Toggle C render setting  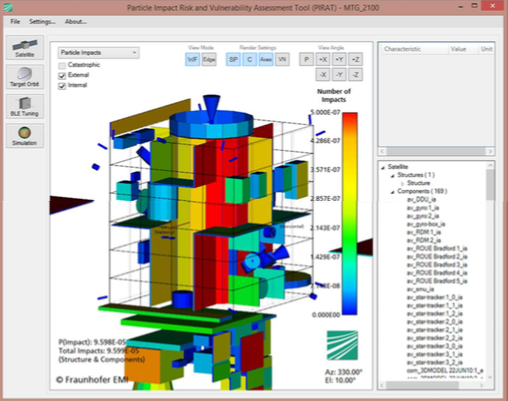(249, 60)
